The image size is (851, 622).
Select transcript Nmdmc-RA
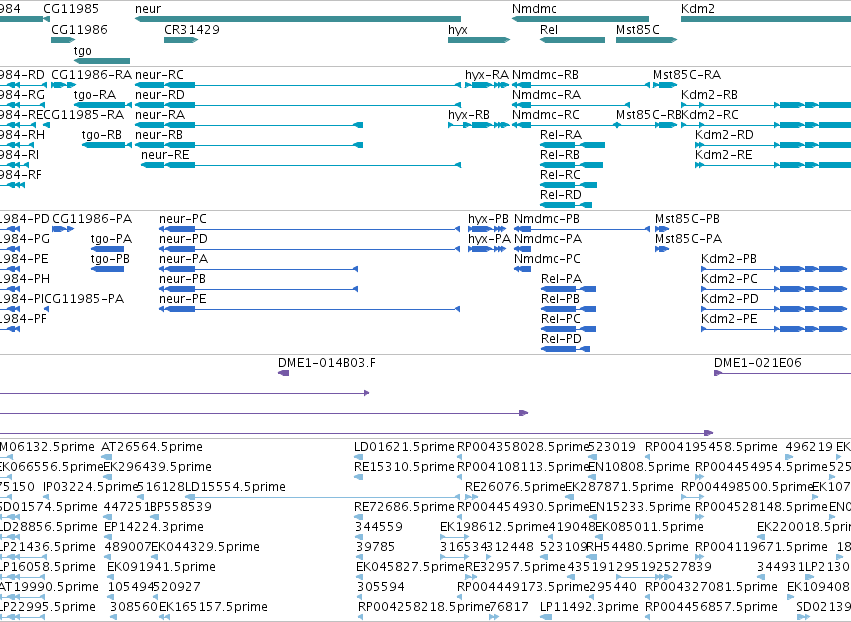pyautogui.click(x=546, y=95)
